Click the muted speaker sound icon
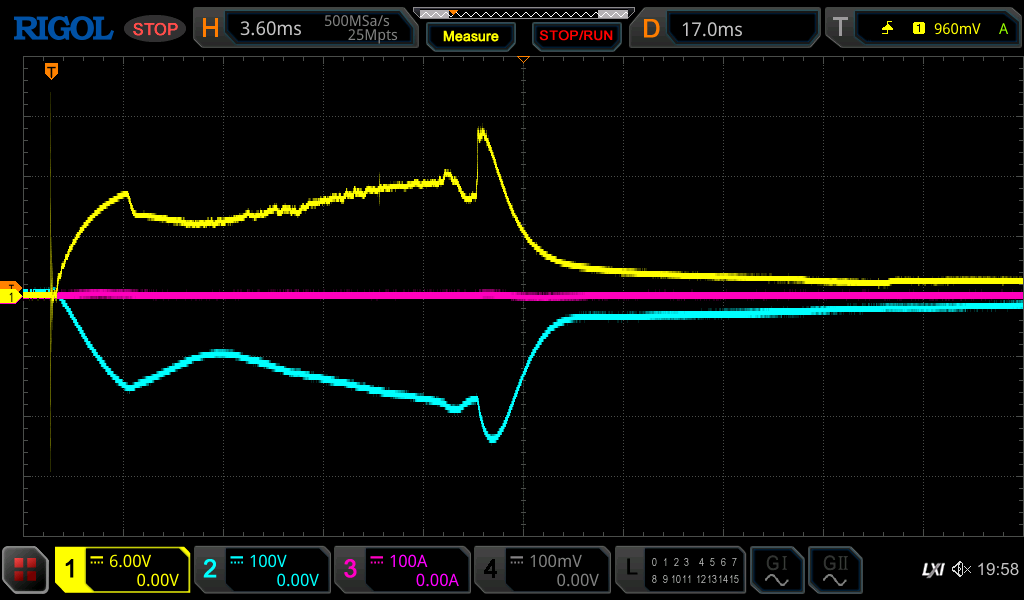 point(962,570)
